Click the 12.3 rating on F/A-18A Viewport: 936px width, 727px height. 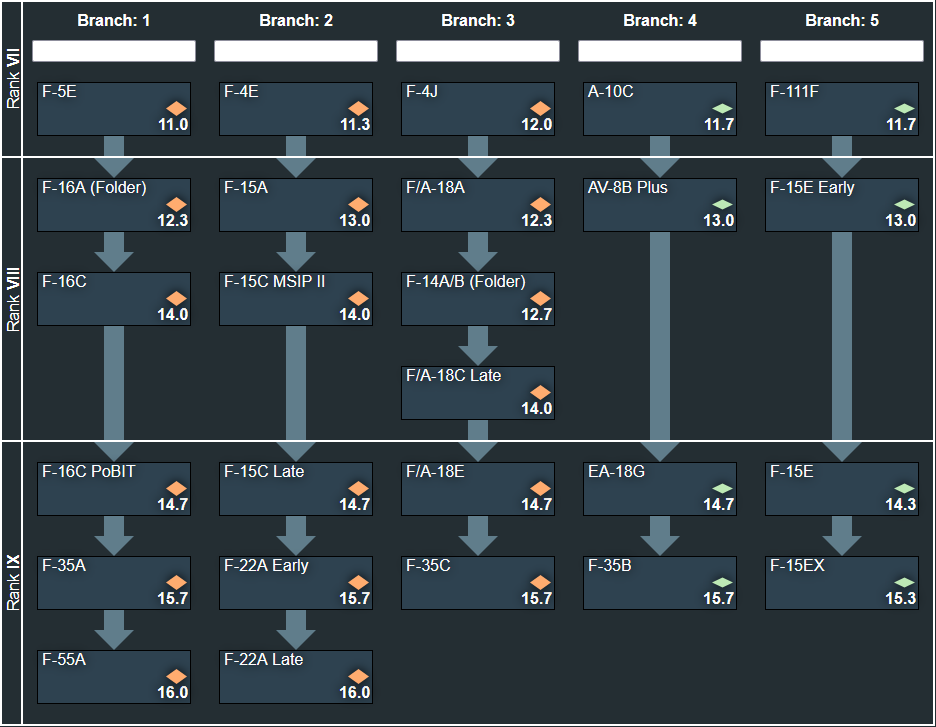coord(537,221)
